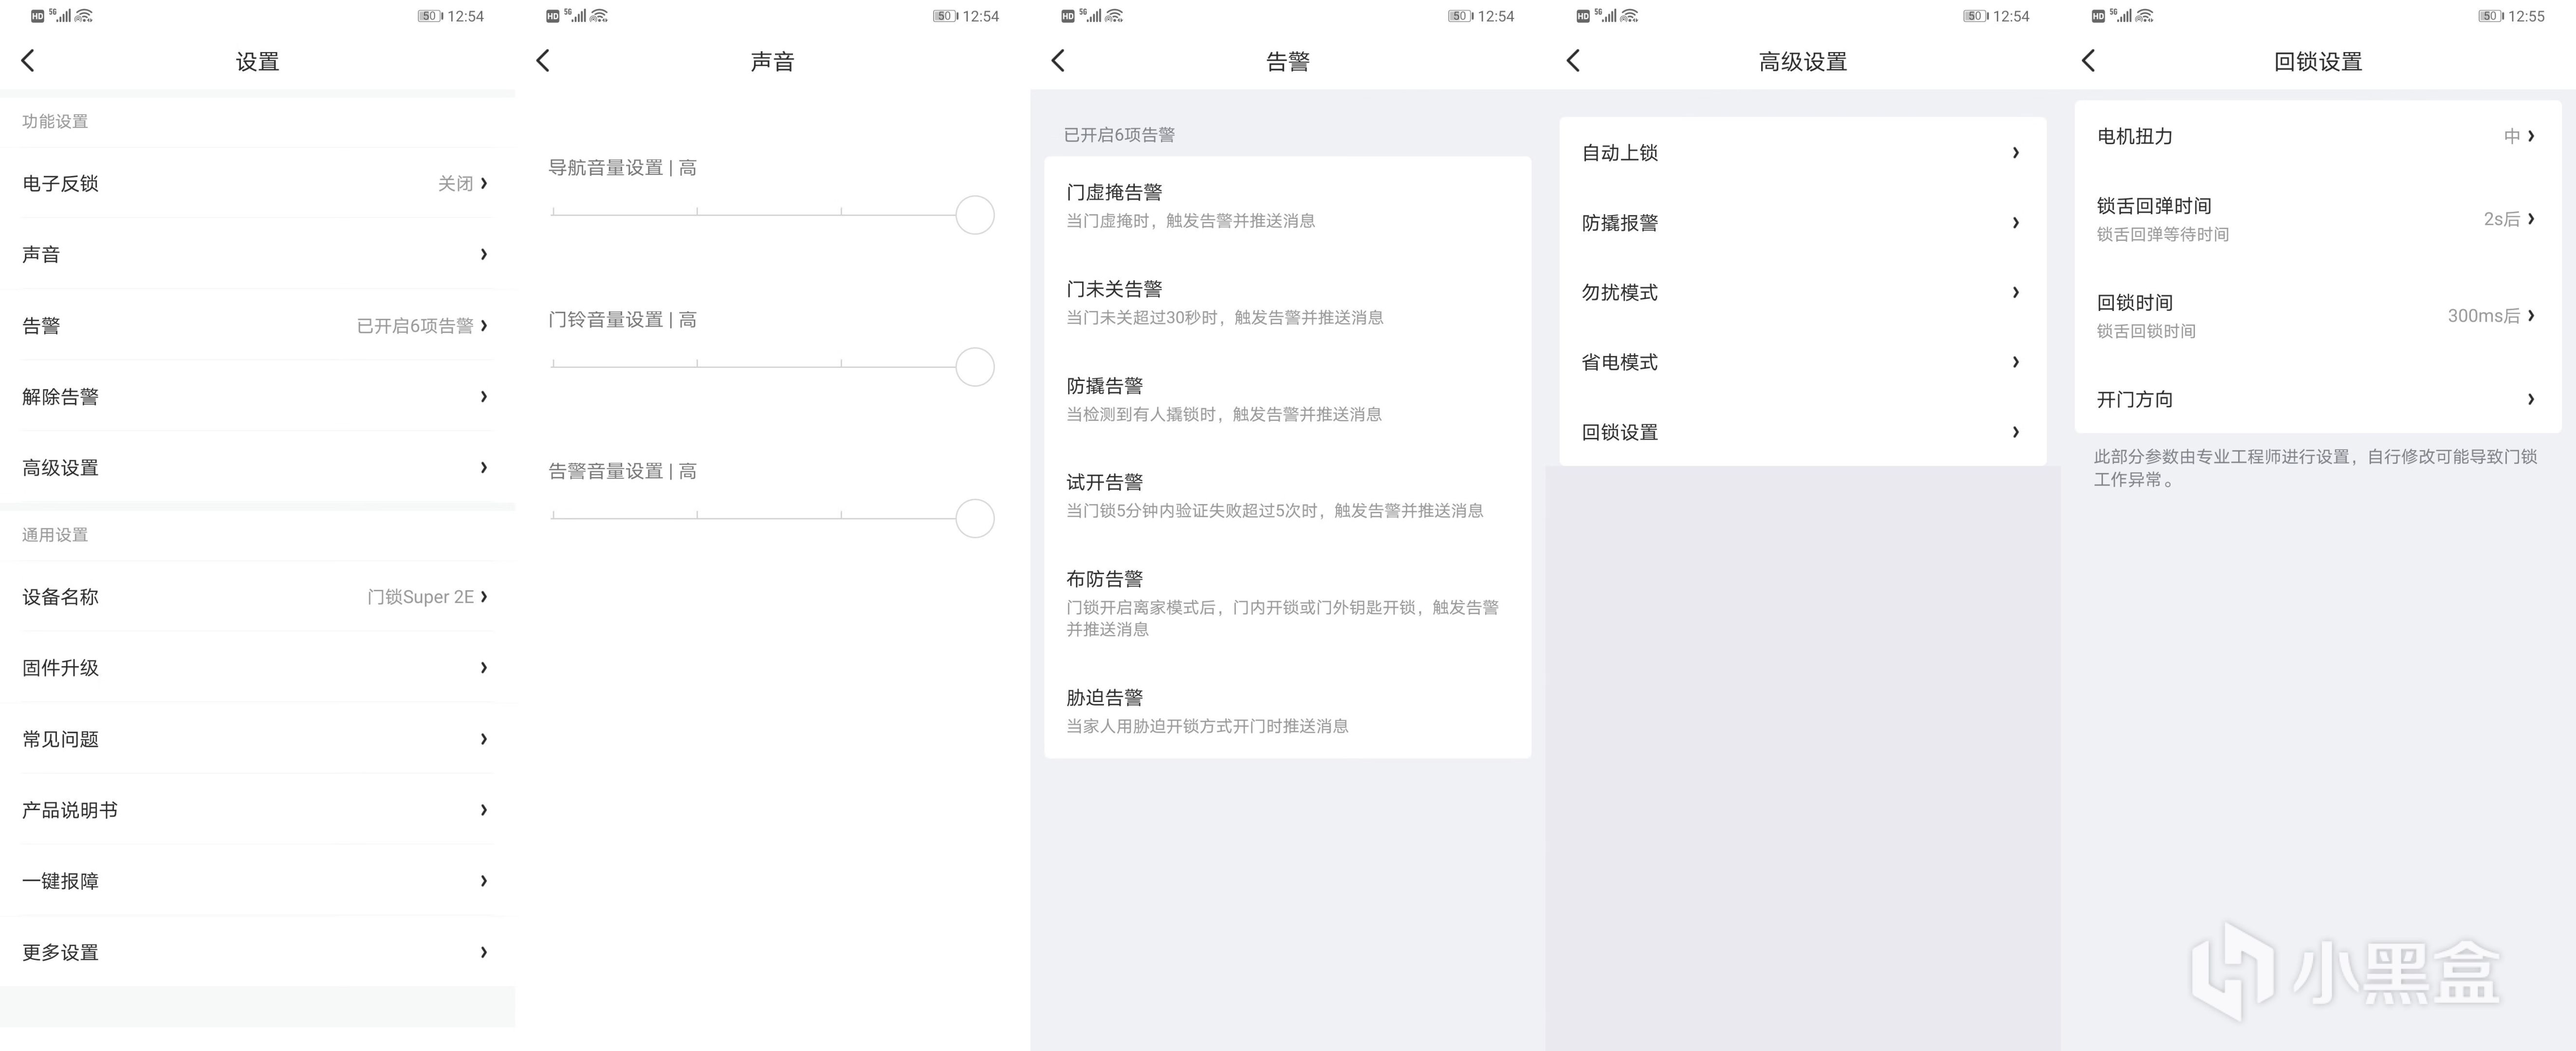Open 回锁时间 300ms后 selector
The image size is (2576, 1051).
point(2530,315)
